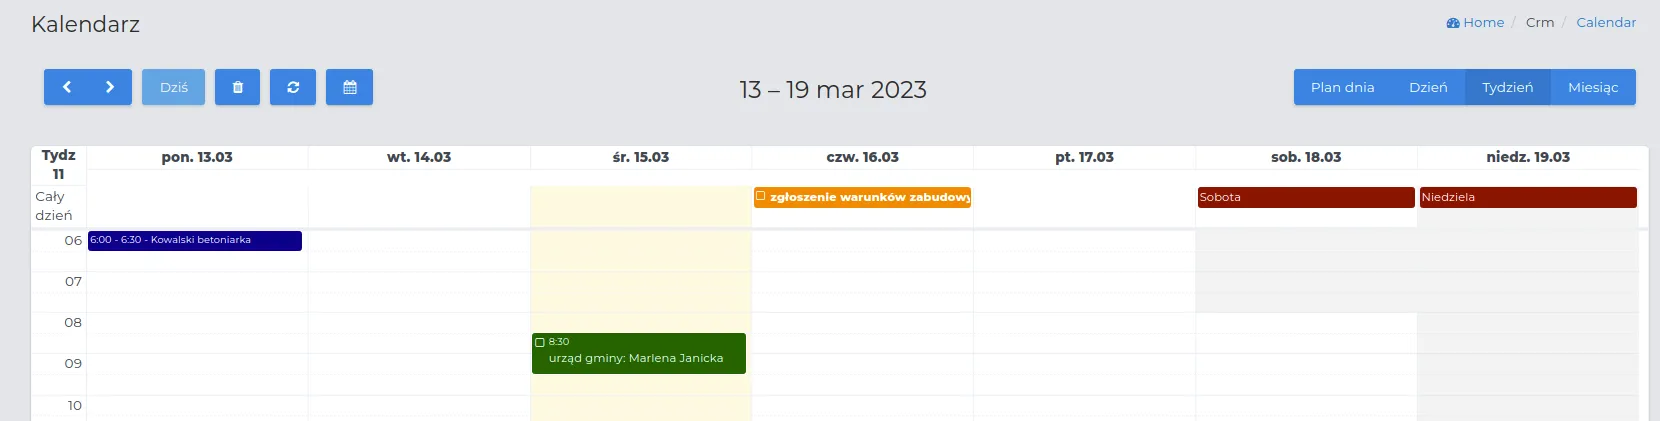Select the Tydzień view
The height and width of the screenshot is (421, 1660).
pyautogui.click(x=1507, y=87)
